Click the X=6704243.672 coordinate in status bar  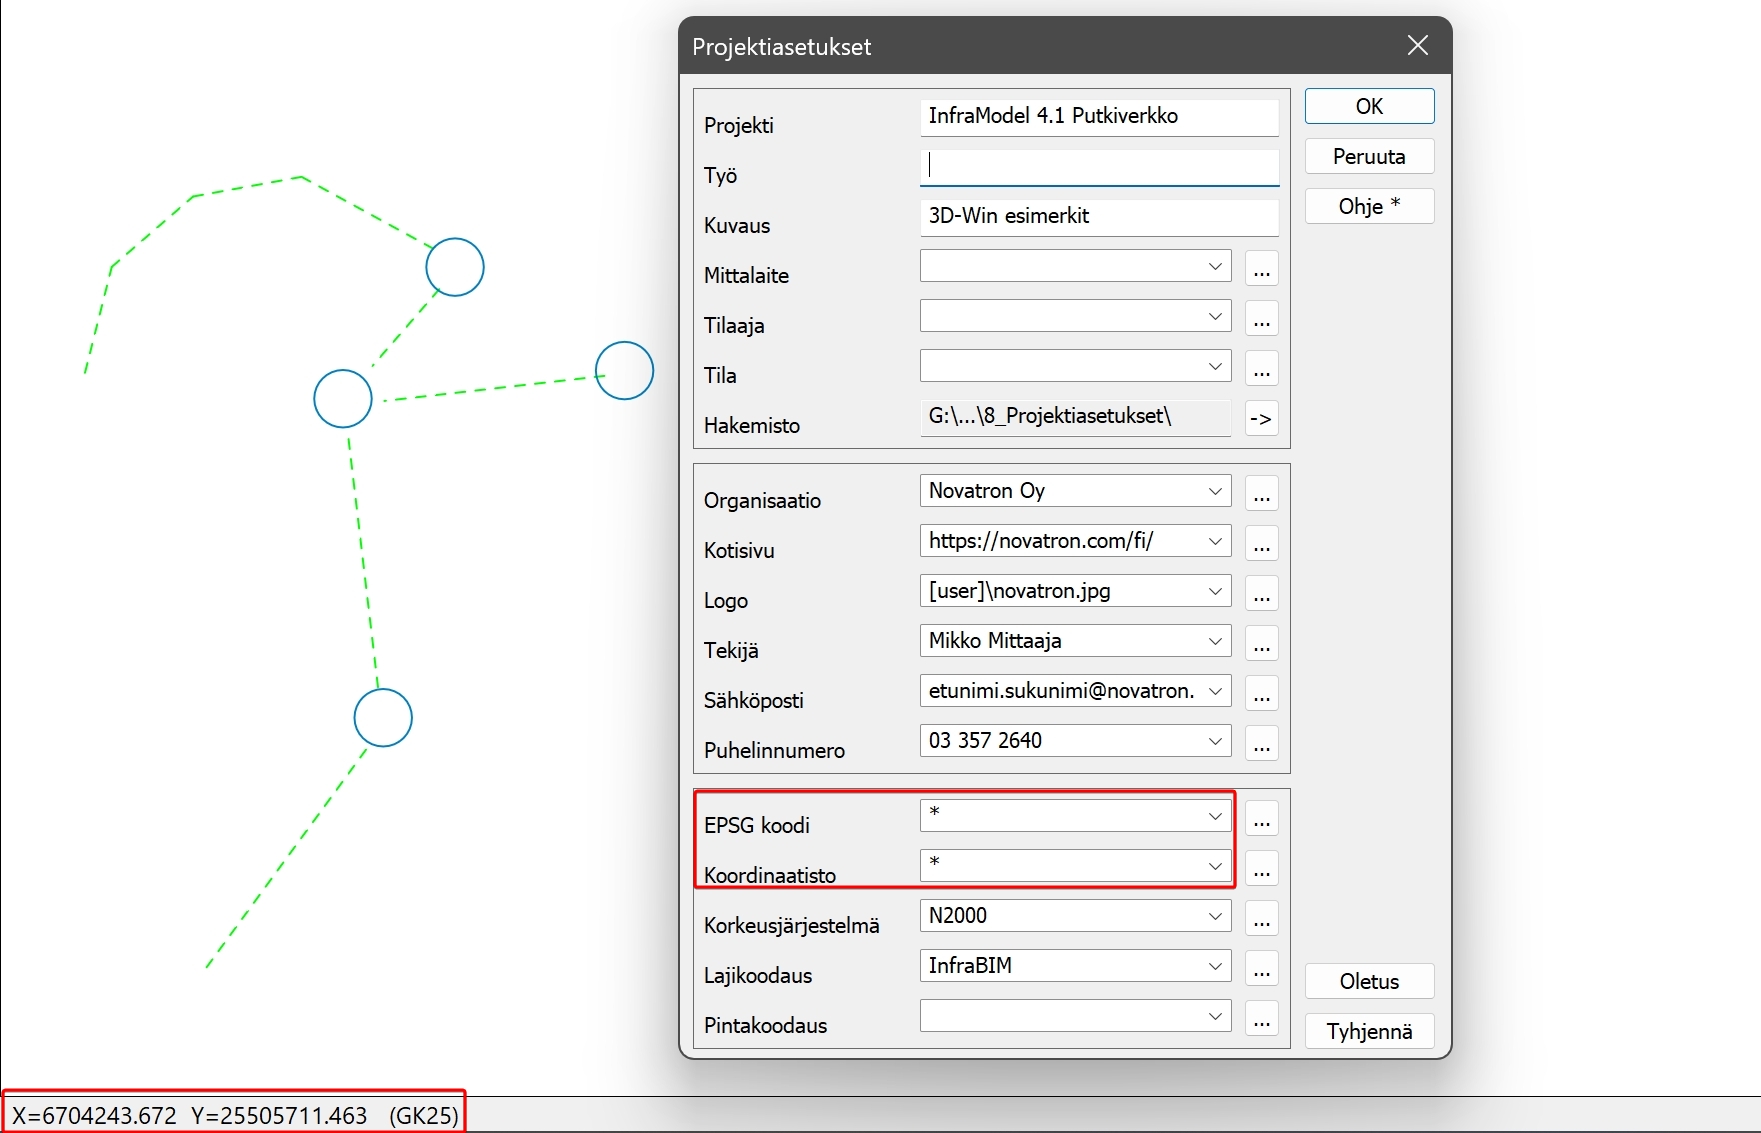point(94,1116)
